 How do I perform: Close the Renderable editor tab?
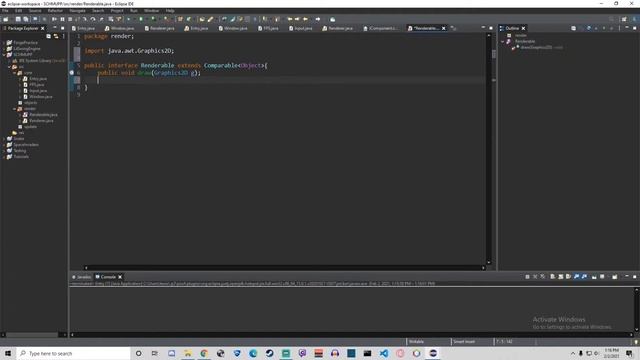(x=444, y=28)
